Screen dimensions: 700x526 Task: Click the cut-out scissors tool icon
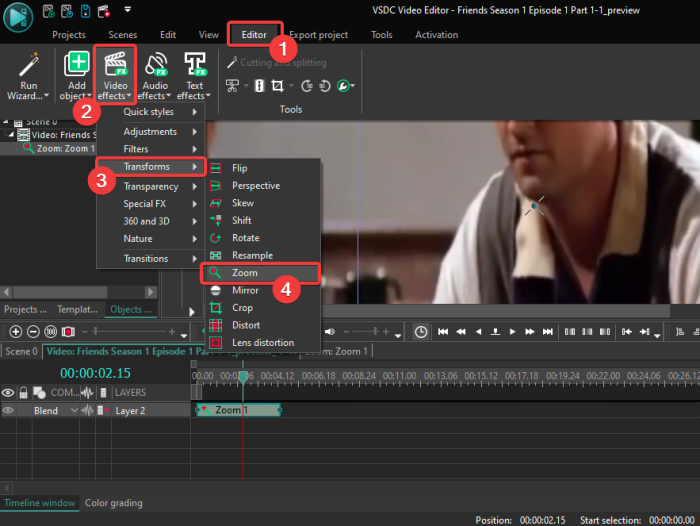[x=232, y=86]
